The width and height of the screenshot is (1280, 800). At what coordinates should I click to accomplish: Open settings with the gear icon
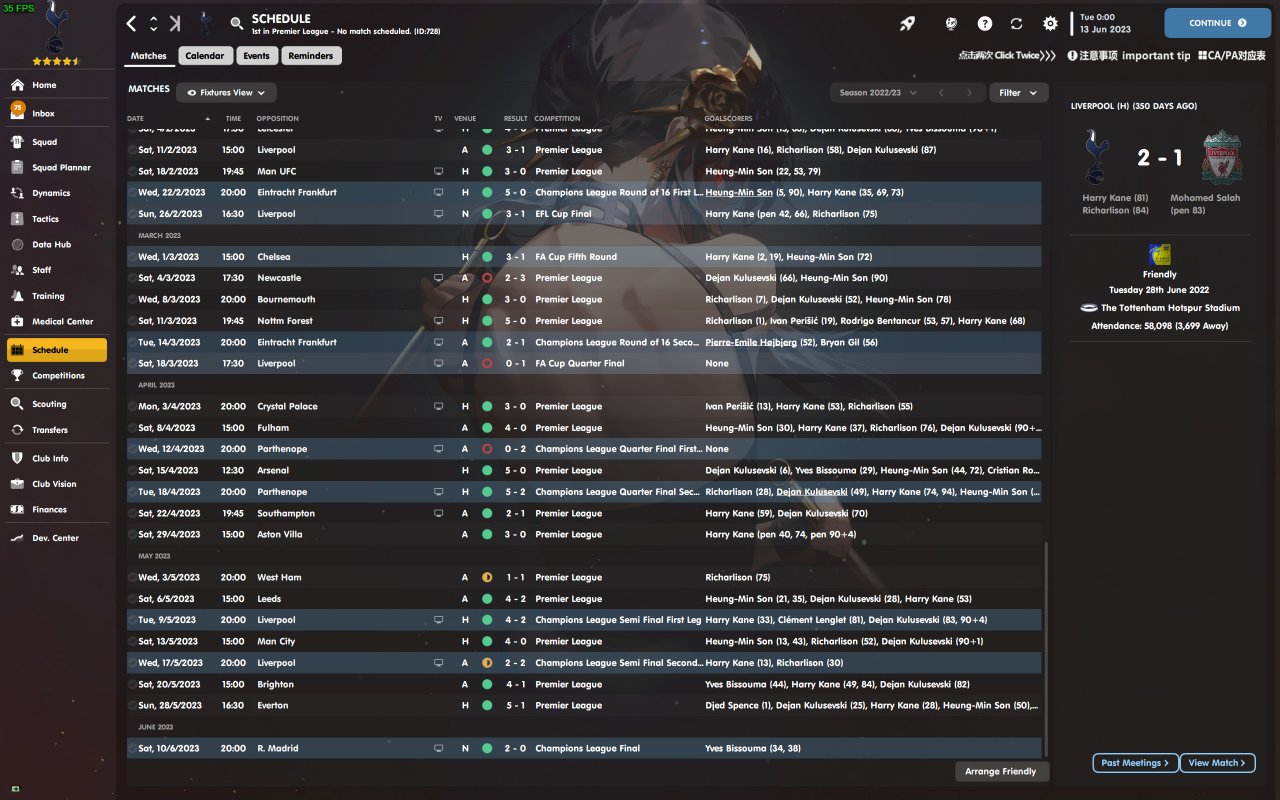[x=1050, y=23]
